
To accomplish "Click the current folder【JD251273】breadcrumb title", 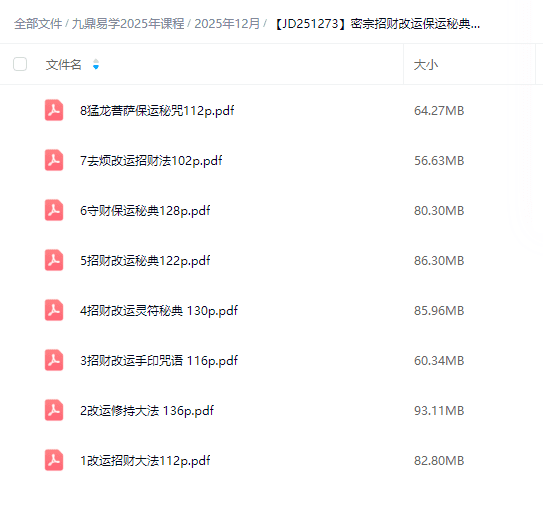I will [x=377, y=24].
